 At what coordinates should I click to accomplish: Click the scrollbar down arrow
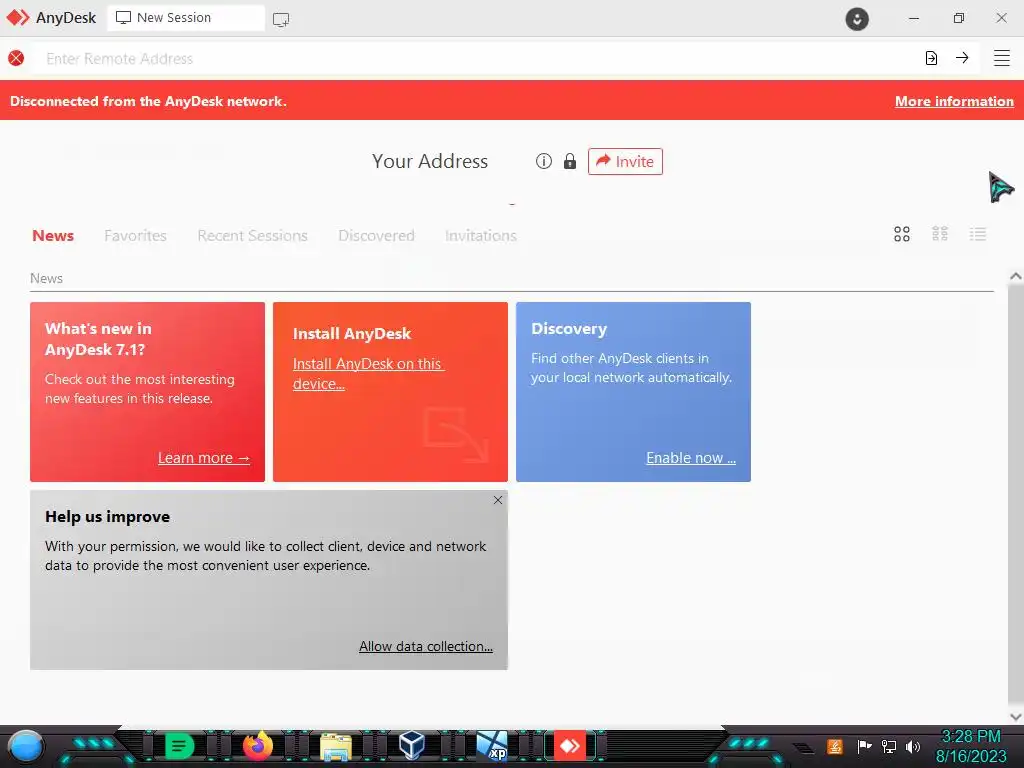1016,716
